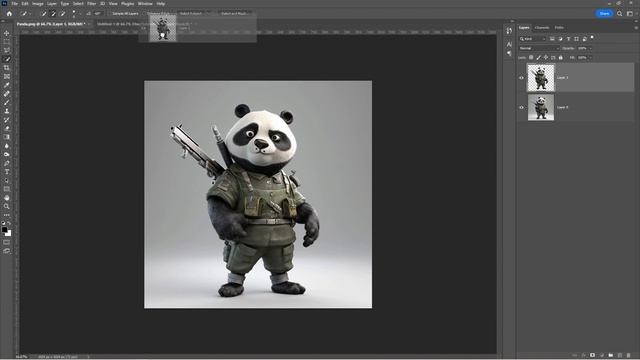Select the Brush tool
Screen dimensions: 640x360
pyautogui.click(x=7, y=102)
